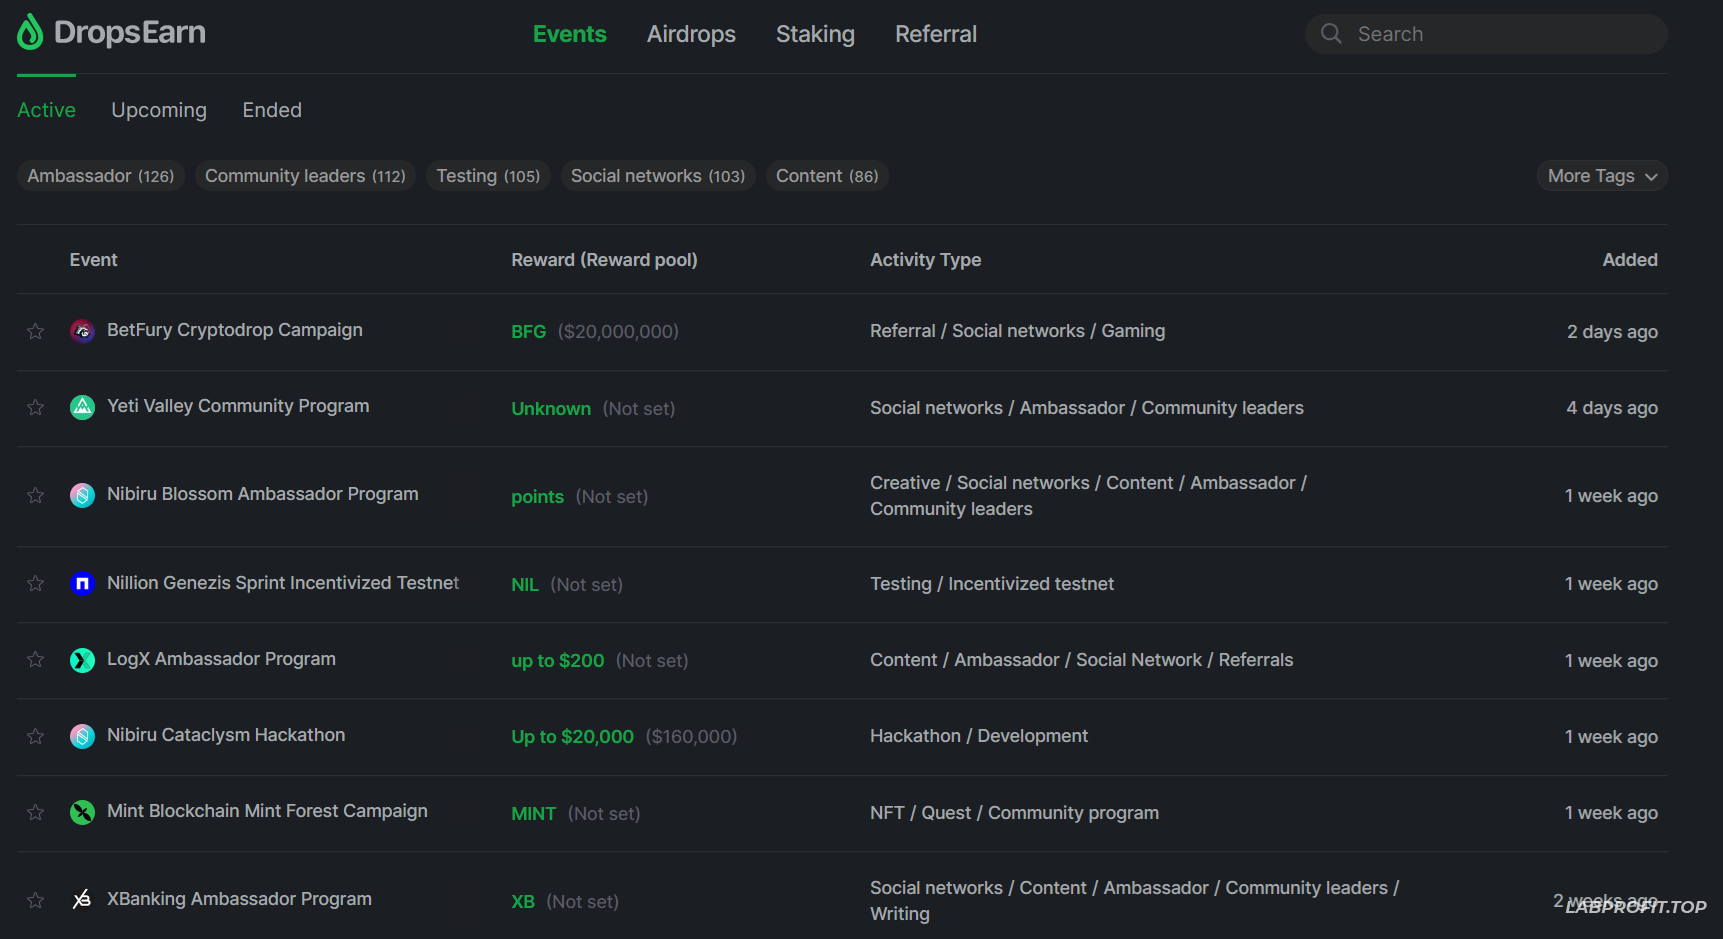
Task: Click the XBanking project icon
Action: tap(82, 900)
